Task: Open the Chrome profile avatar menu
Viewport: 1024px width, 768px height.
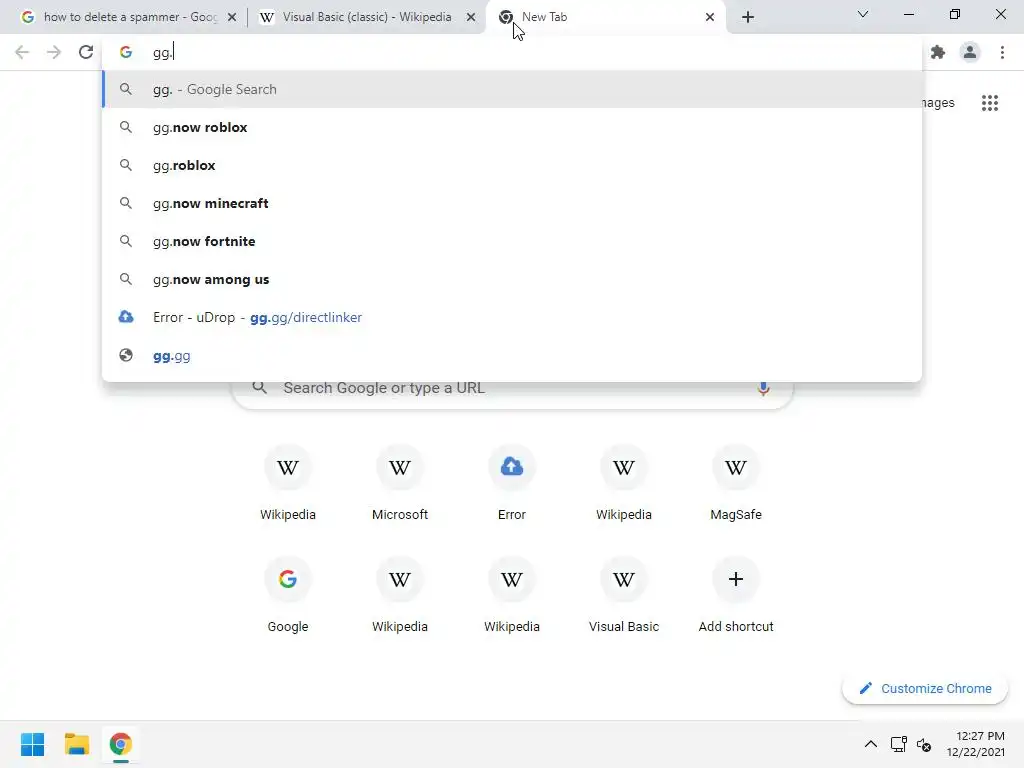Action: (970, 52)
